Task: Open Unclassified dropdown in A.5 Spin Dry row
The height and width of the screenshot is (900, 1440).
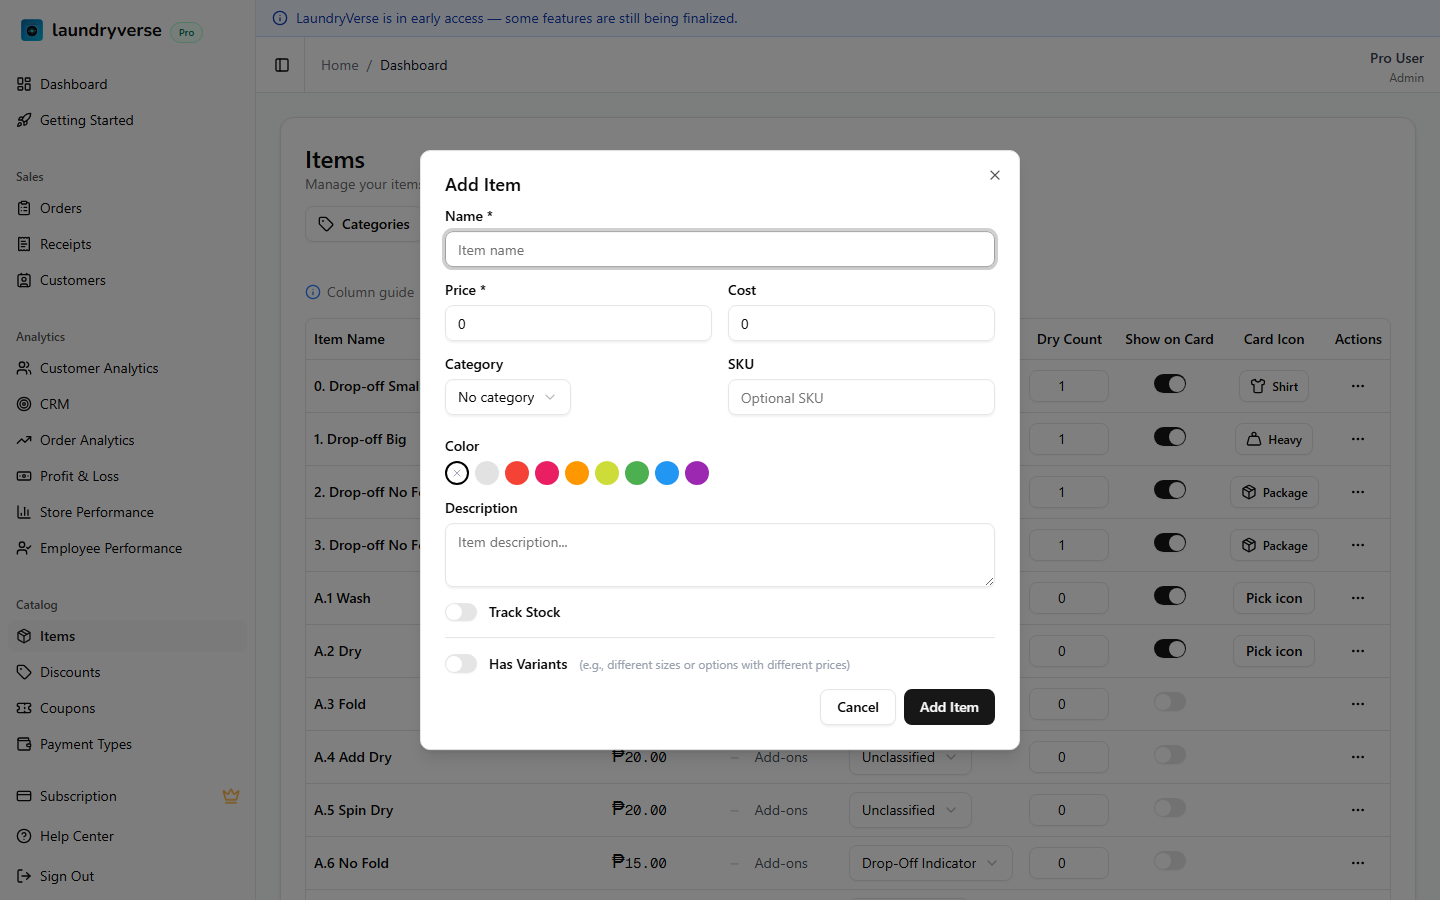Action: pyautogui.click(x=909, y=810)
